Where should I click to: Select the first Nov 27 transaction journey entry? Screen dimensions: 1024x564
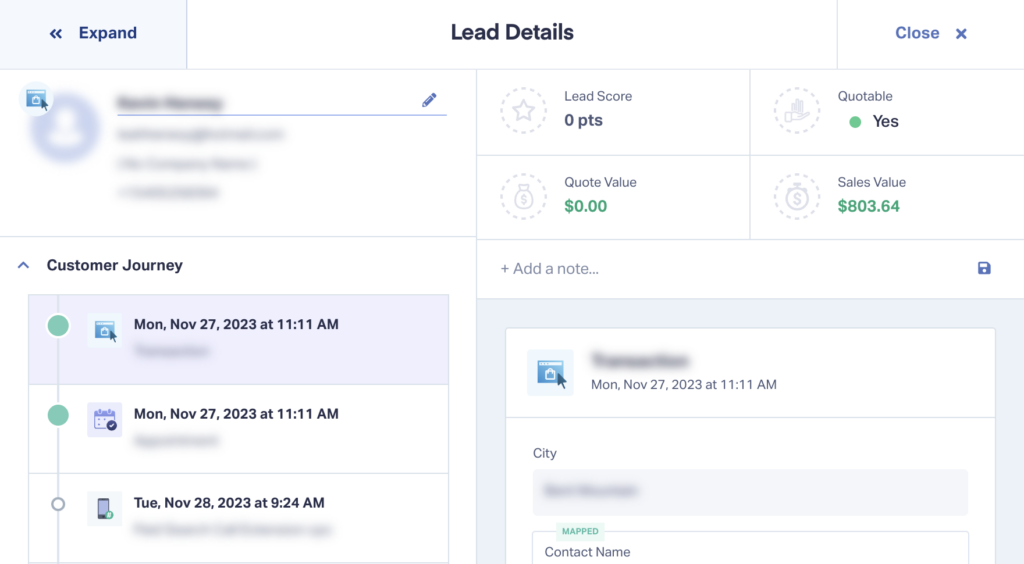[x=239, y=339]
